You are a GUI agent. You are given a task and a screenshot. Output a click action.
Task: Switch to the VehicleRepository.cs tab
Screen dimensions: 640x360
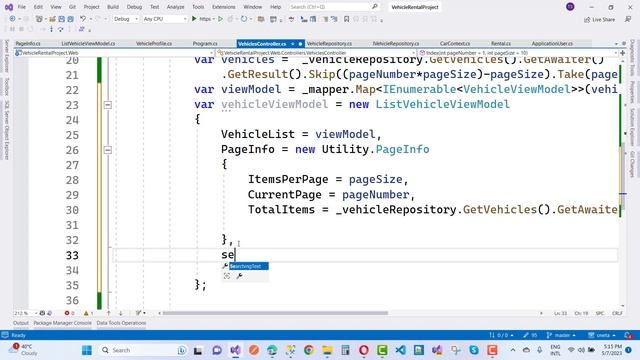tap(329, 43)
